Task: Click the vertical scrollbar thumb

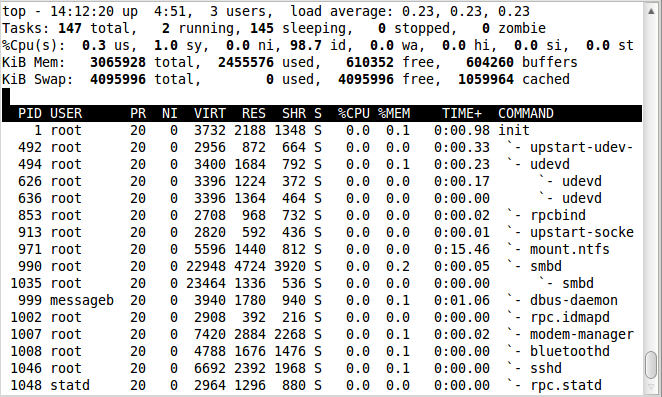Action: [x=651, y=365]
